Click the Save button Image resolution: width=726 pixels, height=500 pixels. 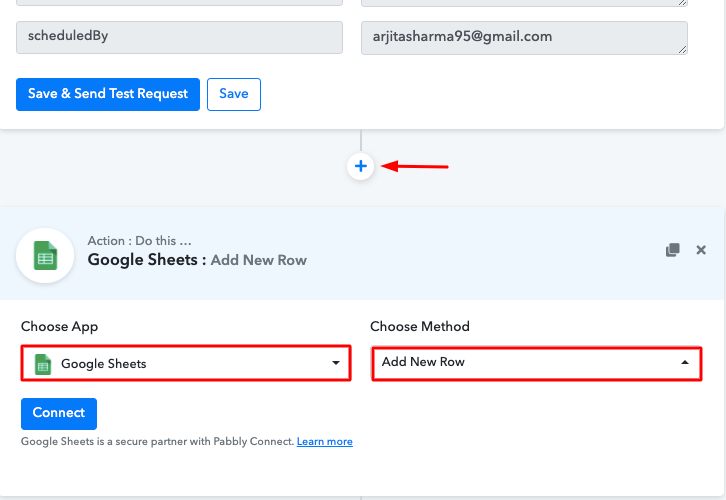[234, 94]
